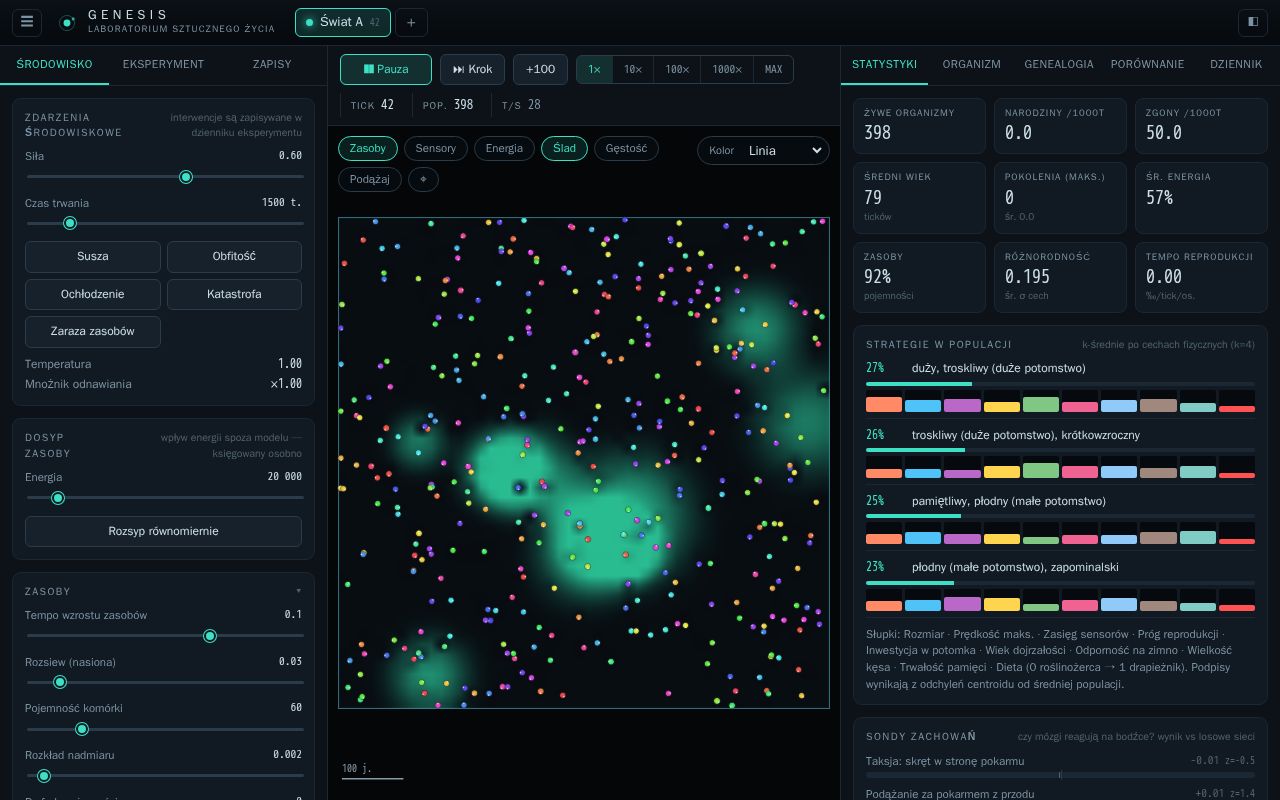Select the 1× speed option
Screen dimensions: 1280x800
[595, 69]
